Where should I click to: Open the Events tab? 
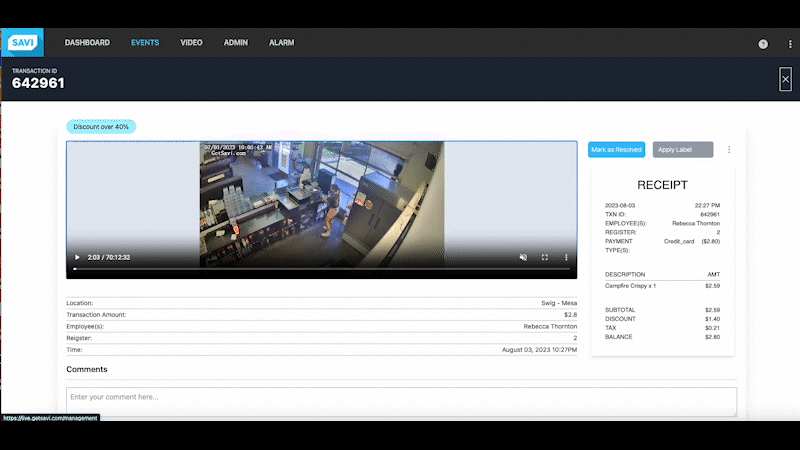click(x=145, y=43)
